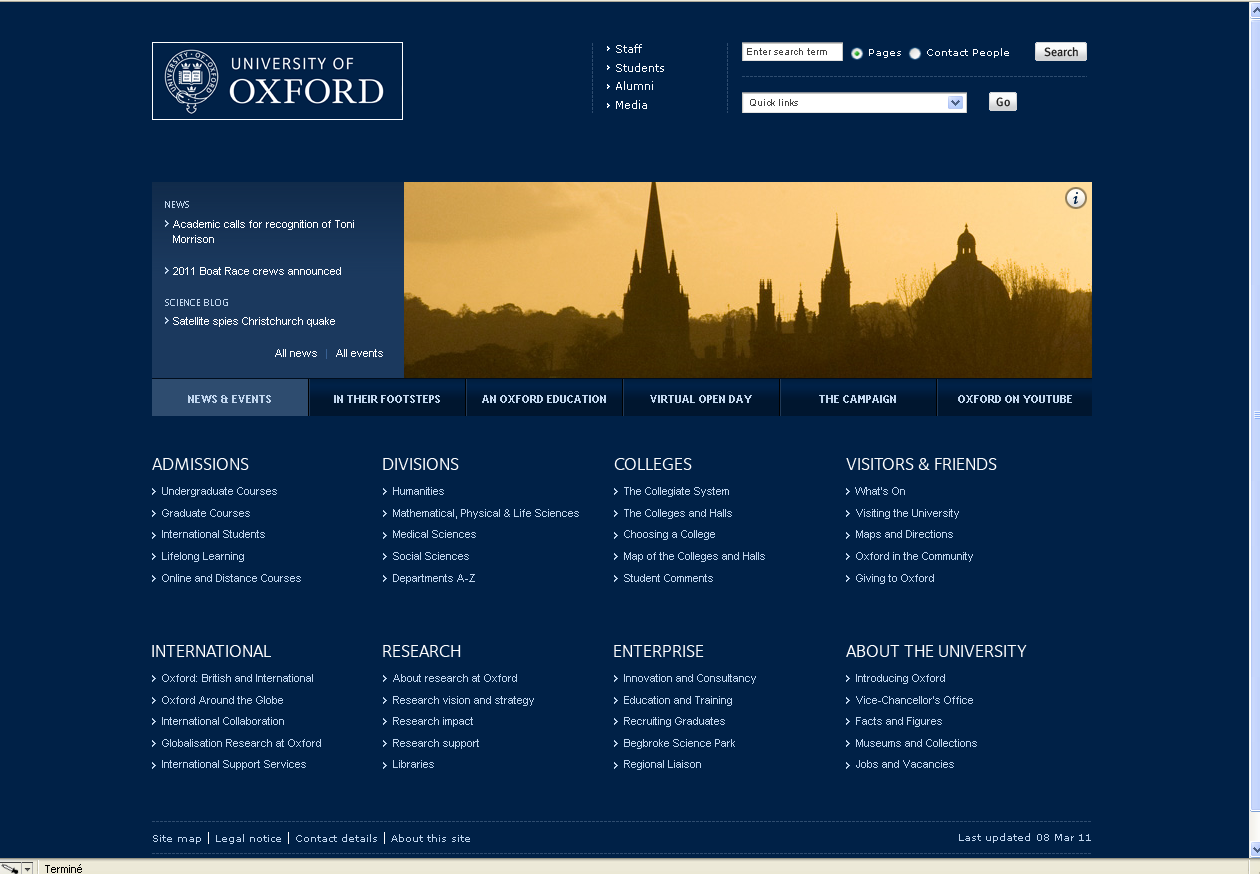Open Giving to Oxford
Viewport: 1260px width, 874px height.
(x=895, y=578)
